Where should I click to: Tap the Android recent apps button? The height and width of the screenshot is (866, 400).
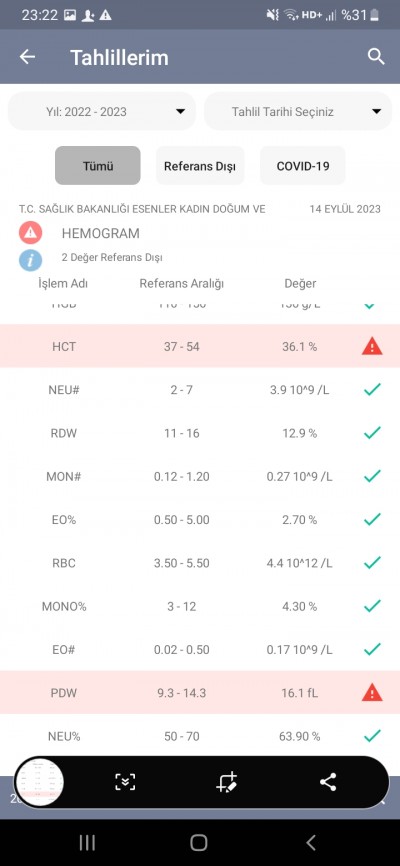[x=87, y=842]
